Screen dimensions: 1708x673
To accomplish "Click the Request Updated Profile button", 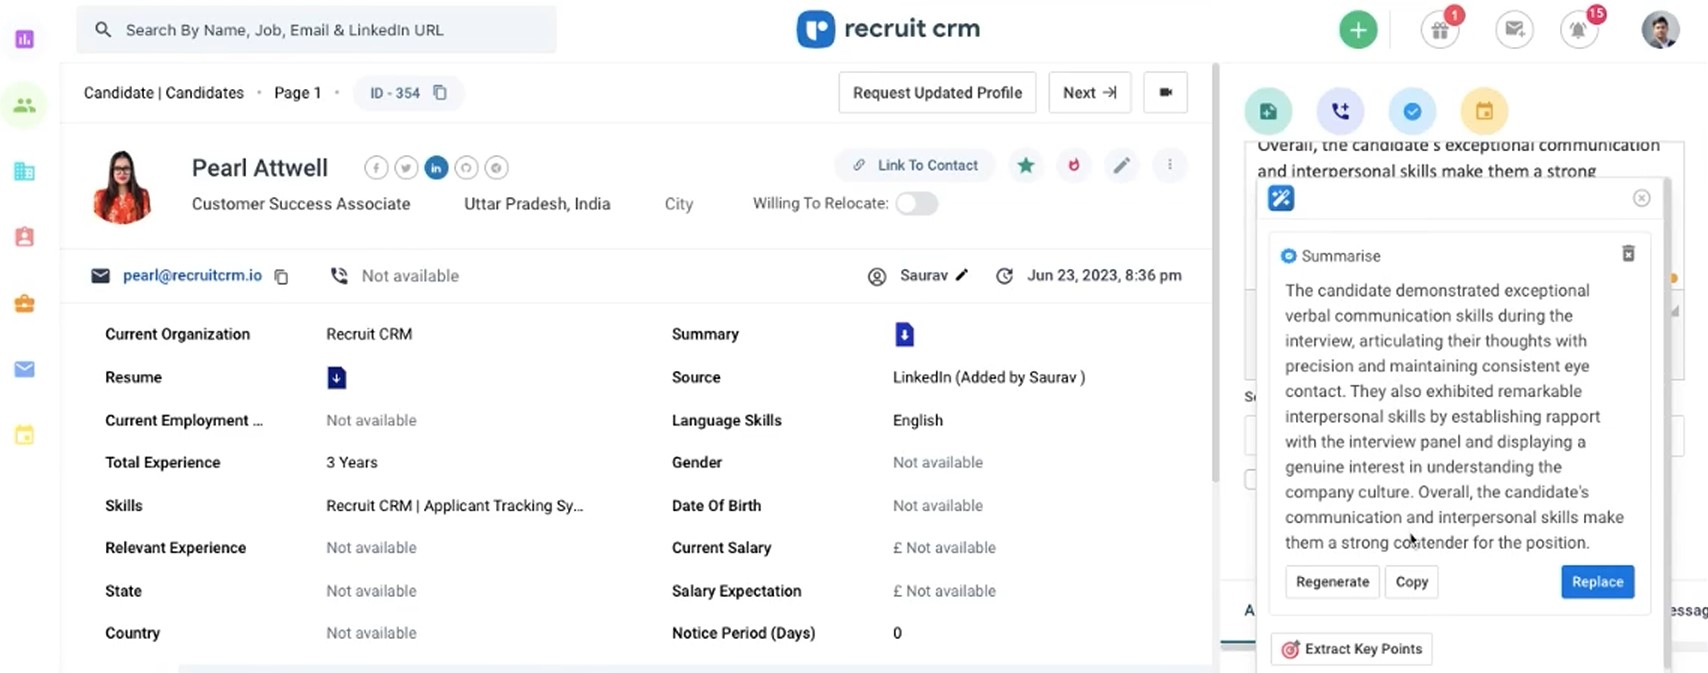I will click(937, 93).
